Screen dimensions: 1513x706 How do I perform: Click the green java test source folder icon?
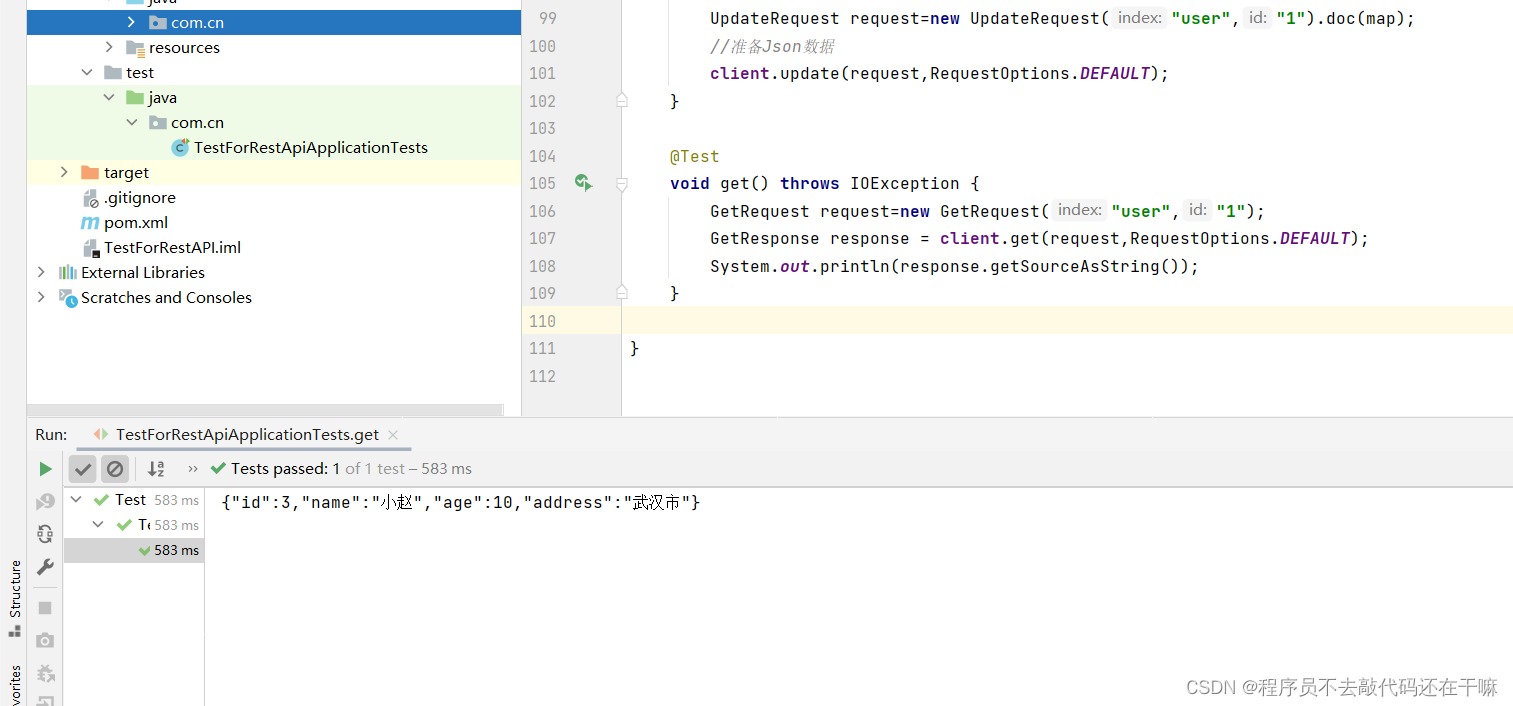coord(135,97)
